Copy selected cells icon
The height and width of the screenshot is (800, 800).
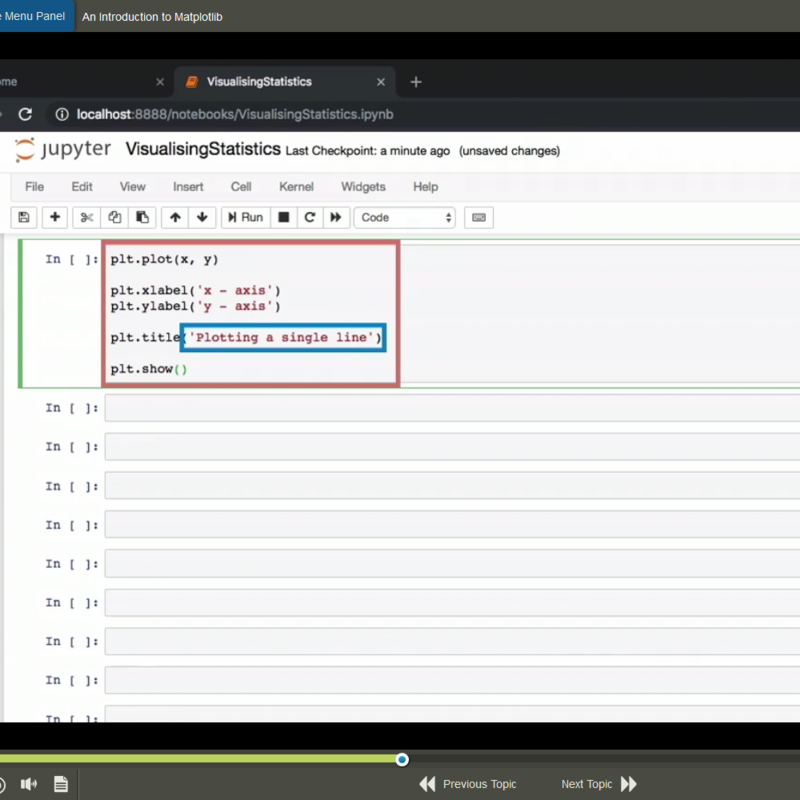point(114,217)
